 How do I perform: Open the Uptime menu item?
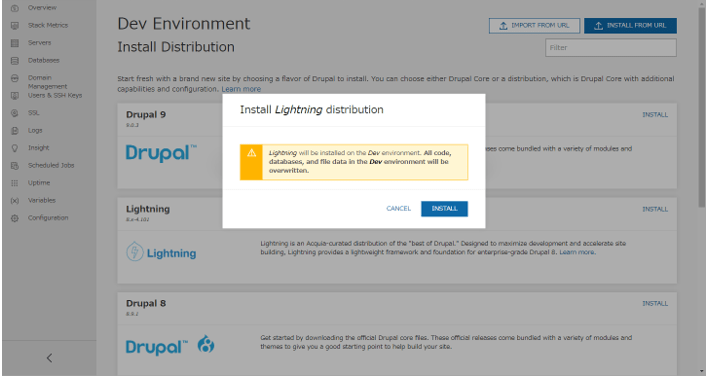tap(39, 183)
